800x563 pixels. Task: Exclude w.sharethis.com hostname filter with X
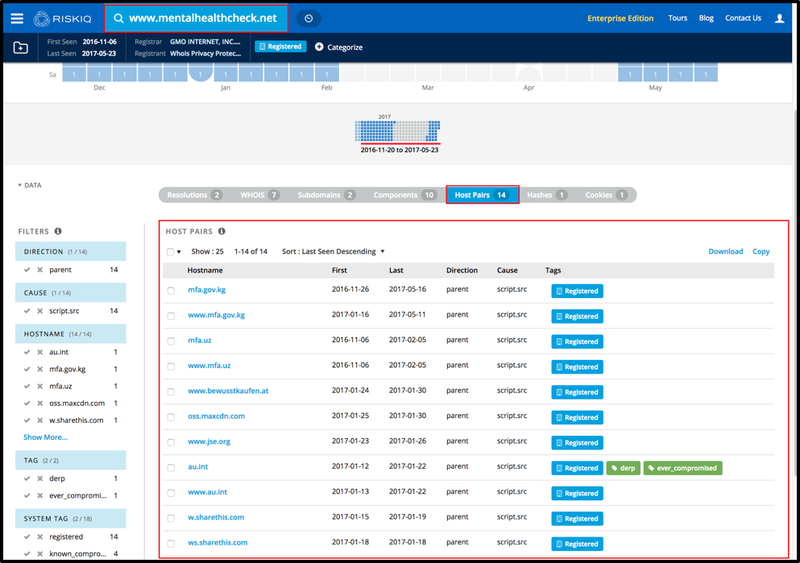(40, 420)
